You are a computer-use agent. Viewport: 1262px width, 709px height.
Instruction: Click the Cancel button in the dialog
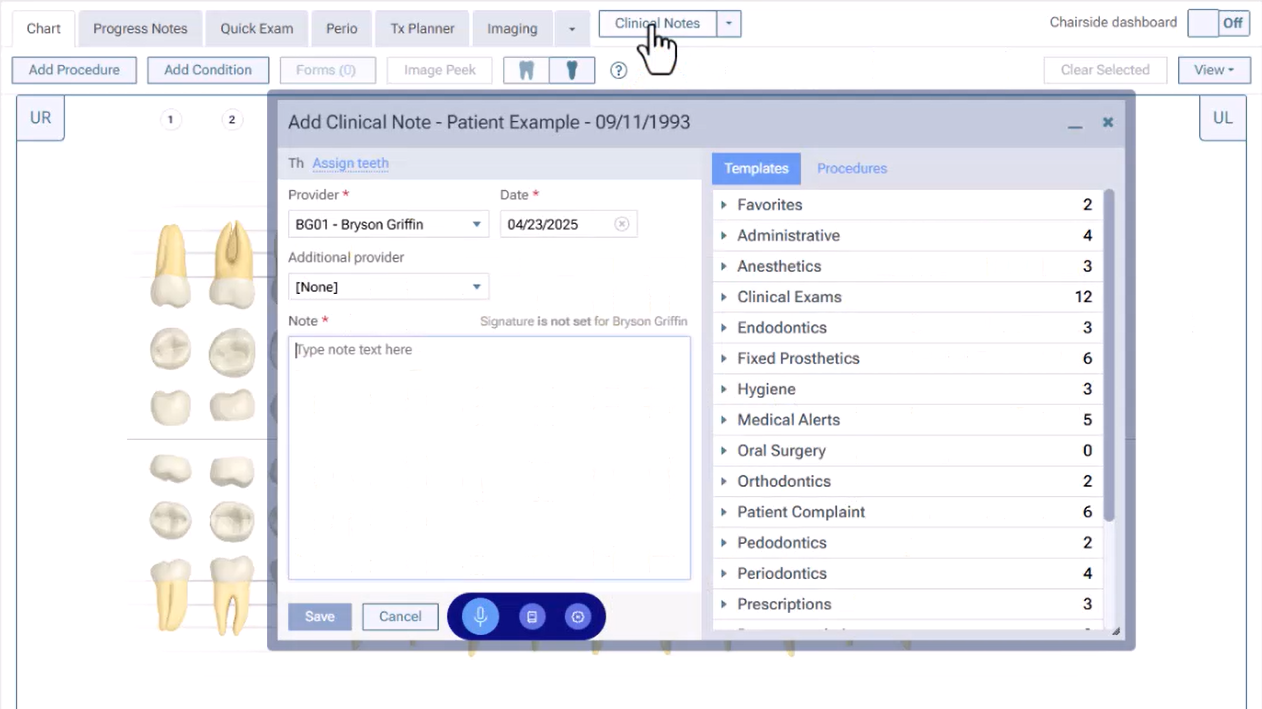pos(400,616)
